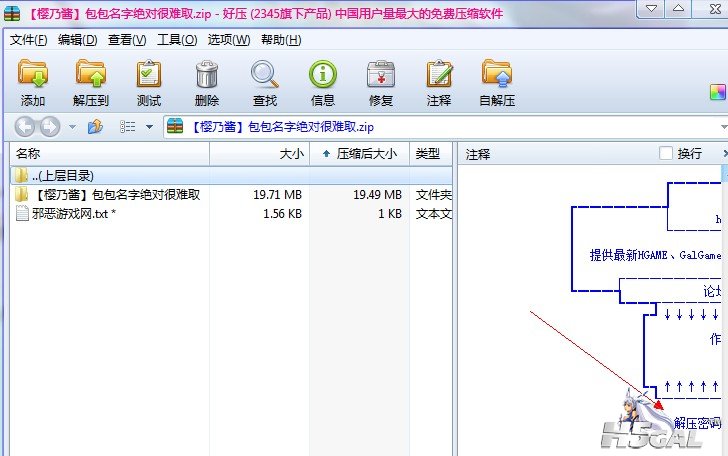Open the 查看(V) menu
The height and width of the screenshot is (456, 728).
pyautogui.click(x=127, y=40)
